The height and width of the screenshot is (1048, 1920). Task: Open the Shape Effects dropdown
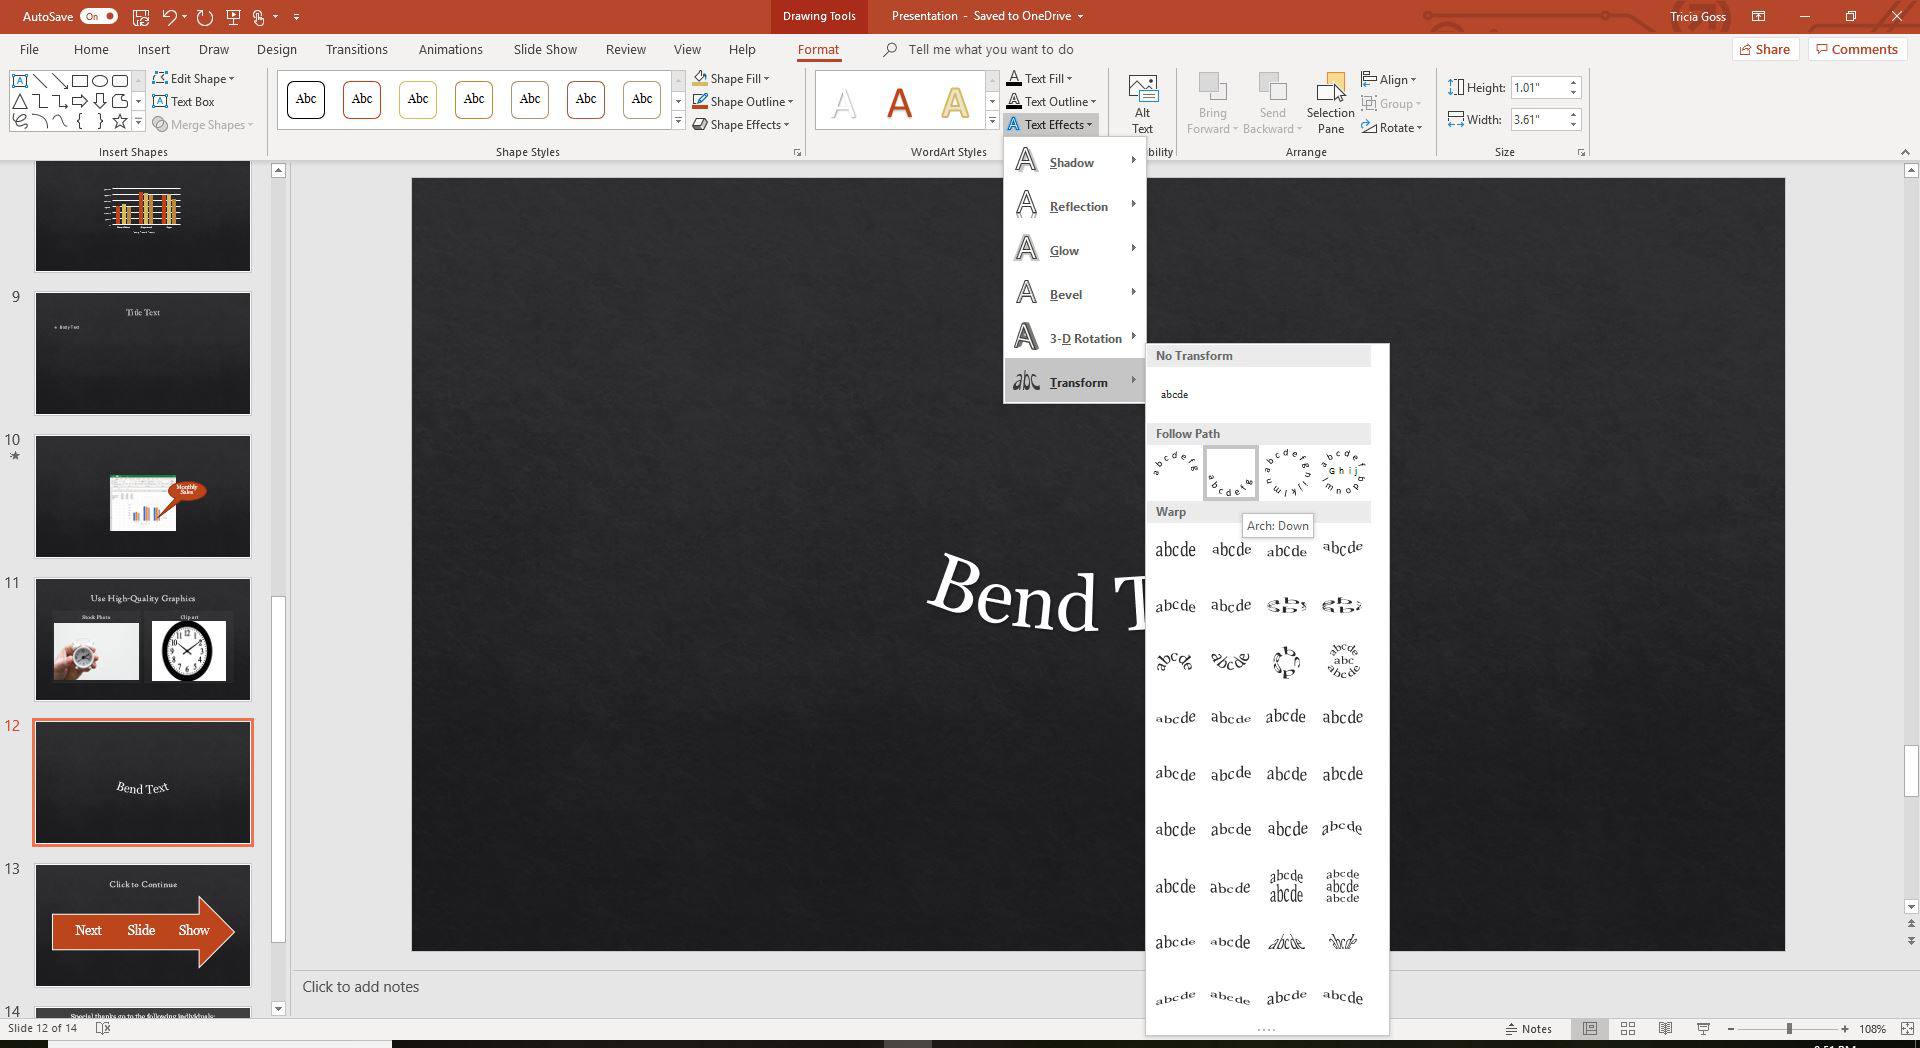click(741, 124)
